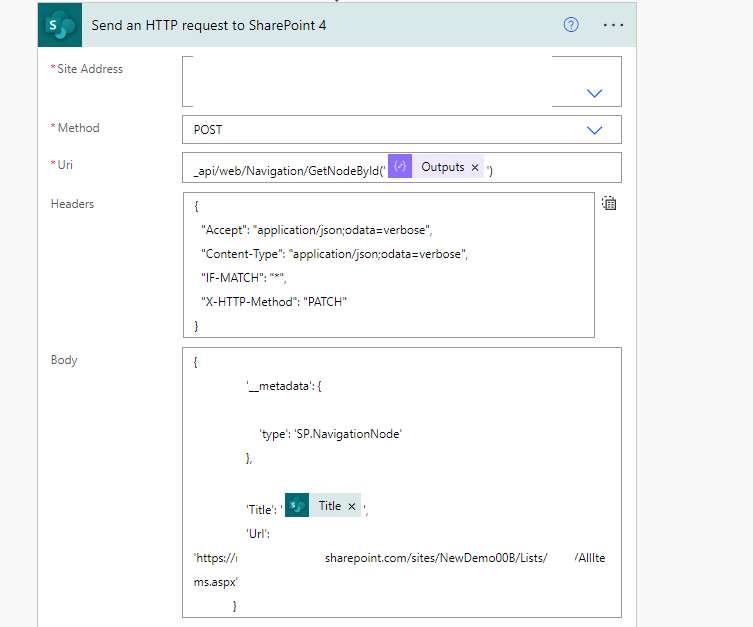Click the '__metadata' line in Body

tap(284, 386)
